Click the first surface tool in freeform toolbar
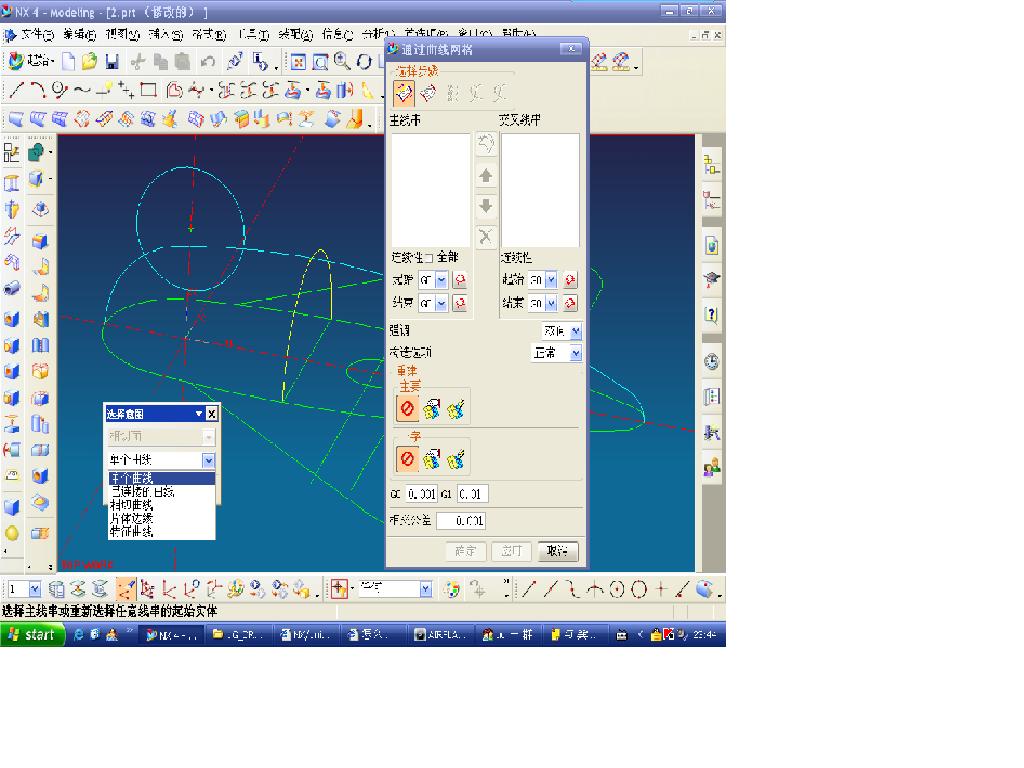The width and height of the screenshot is (1024, 768). point(16,119)
